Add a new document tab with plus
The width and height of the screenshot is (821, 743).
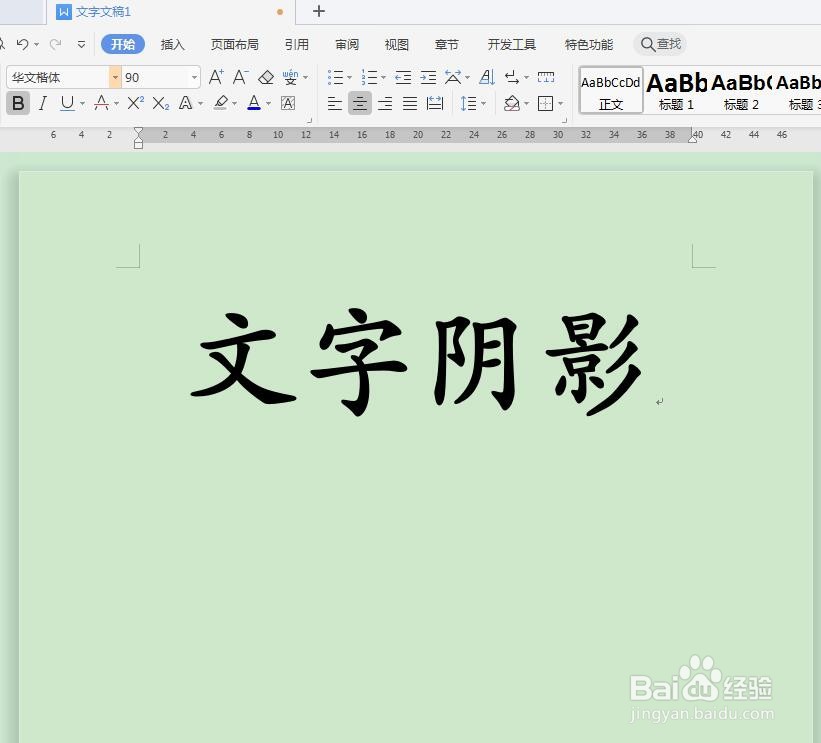[x=318, y=11]
